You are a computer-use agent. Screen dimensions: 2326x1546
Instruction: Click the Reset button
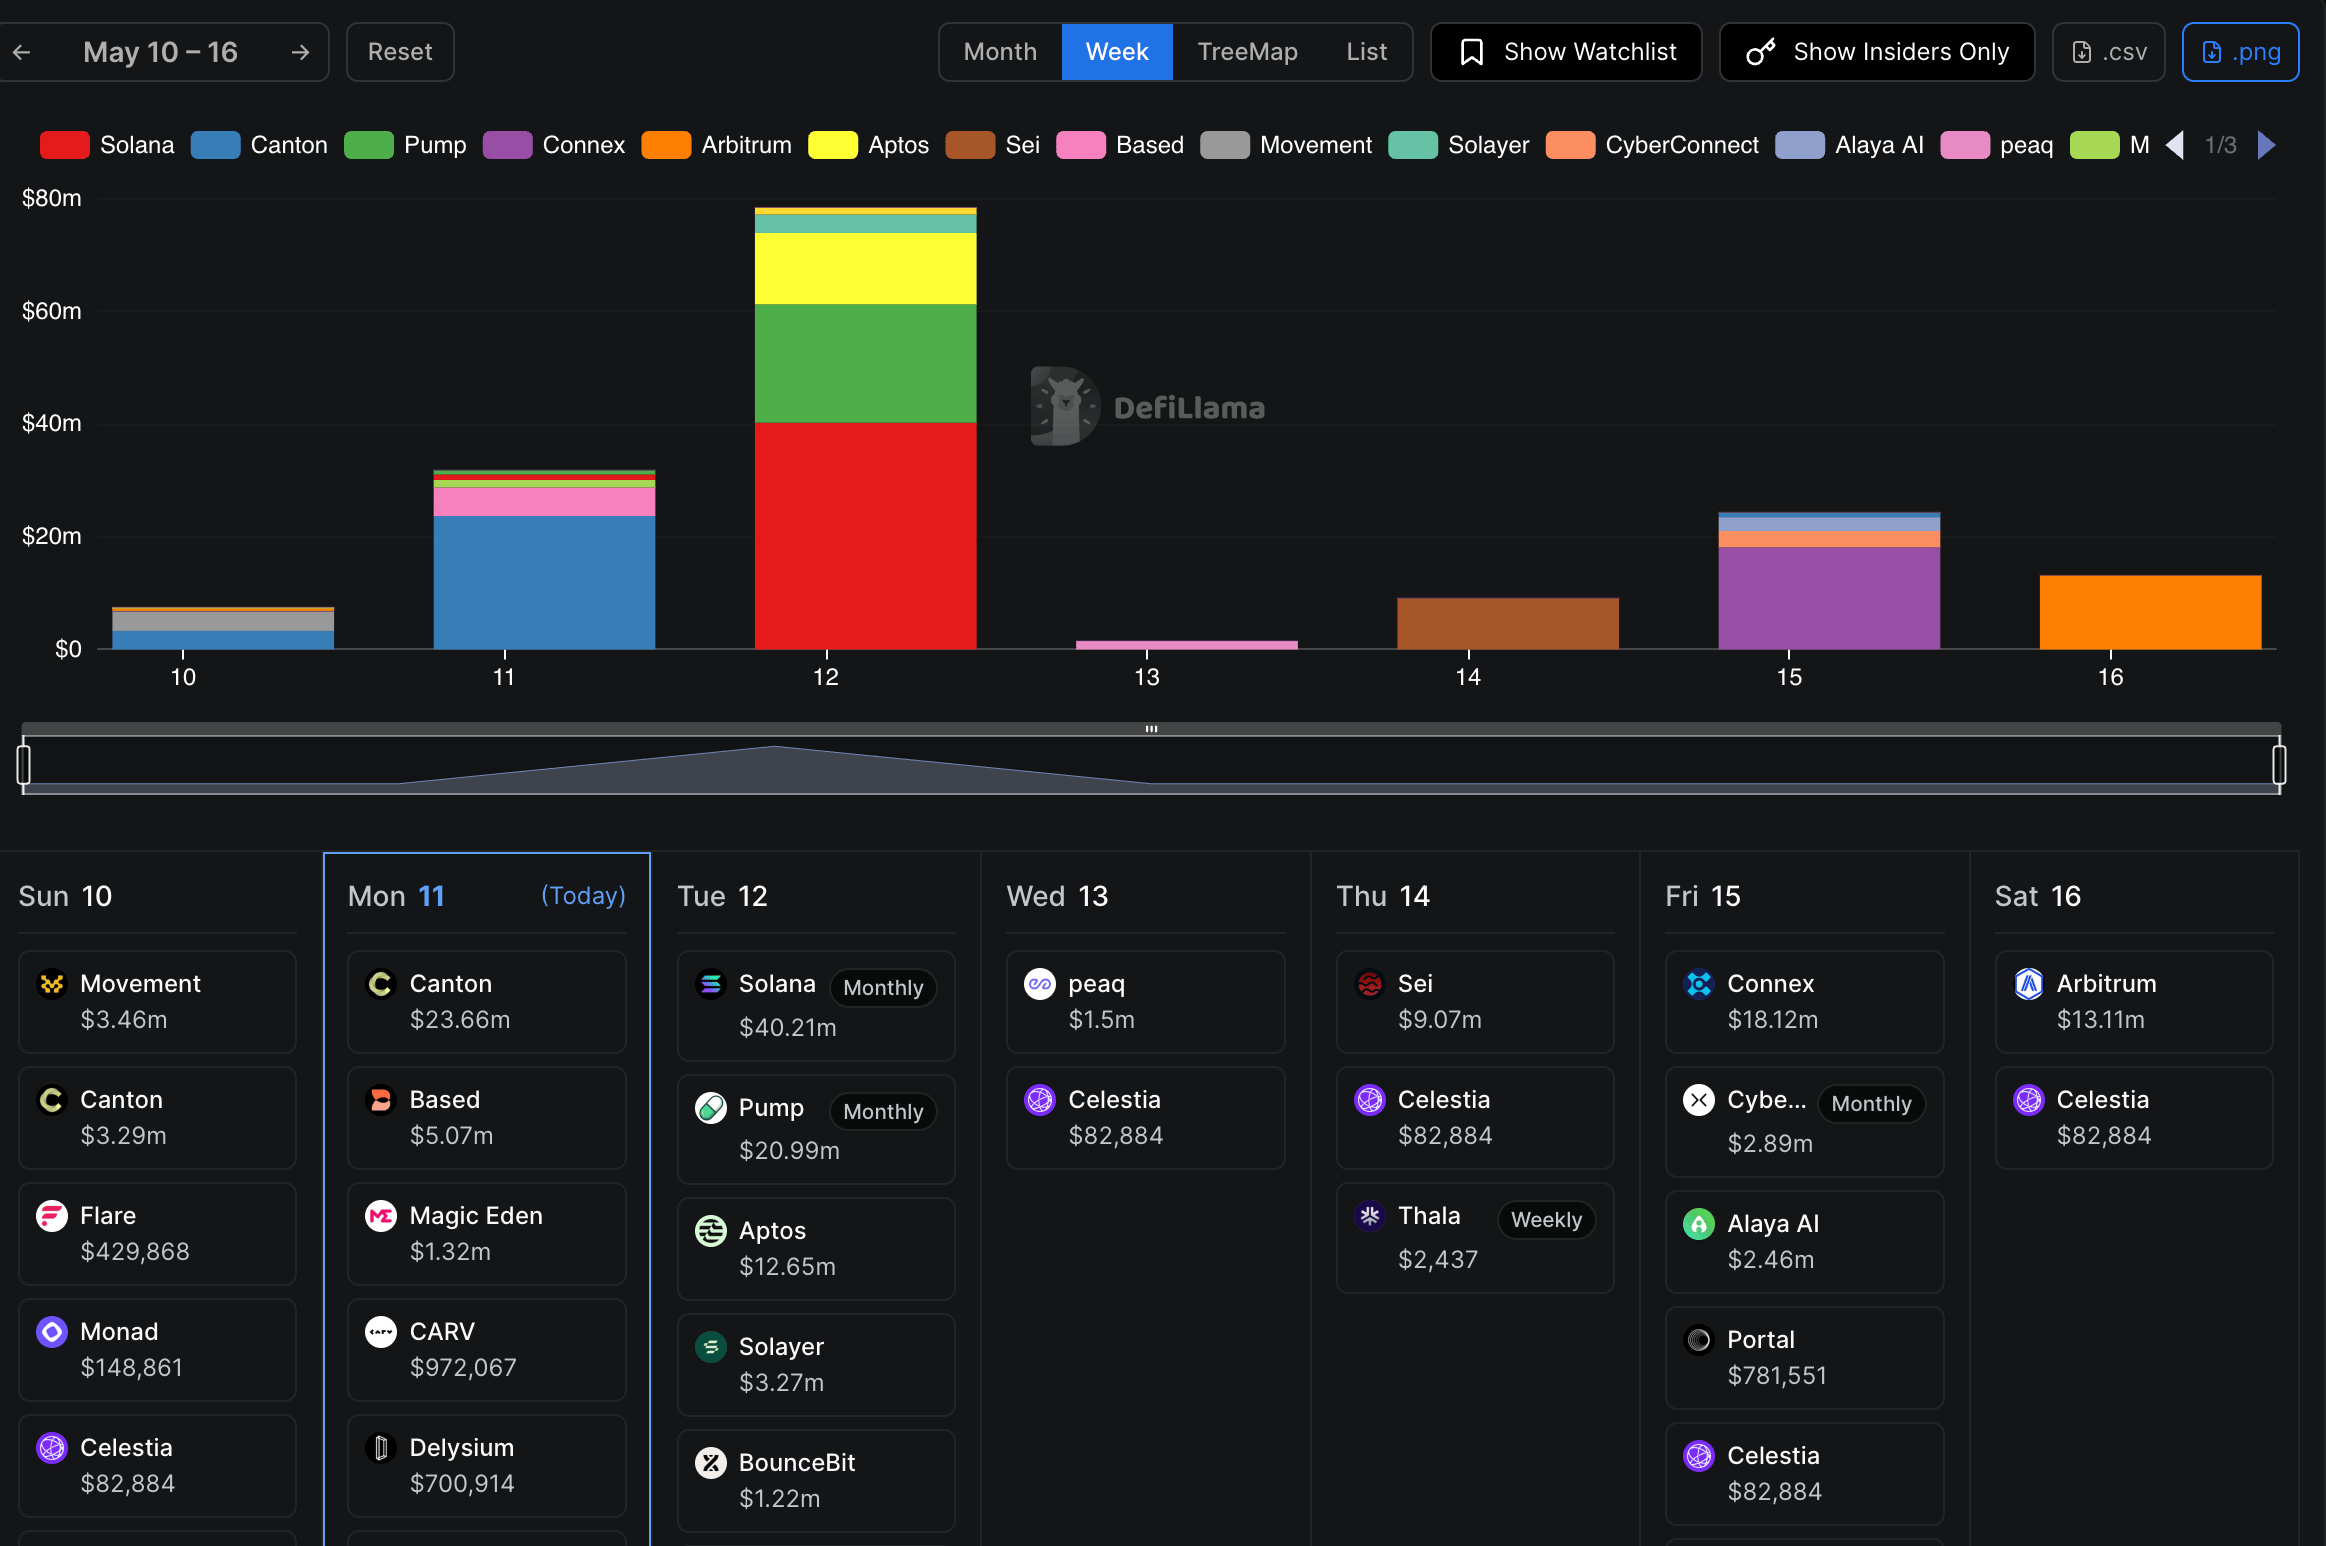click(400, 52)
